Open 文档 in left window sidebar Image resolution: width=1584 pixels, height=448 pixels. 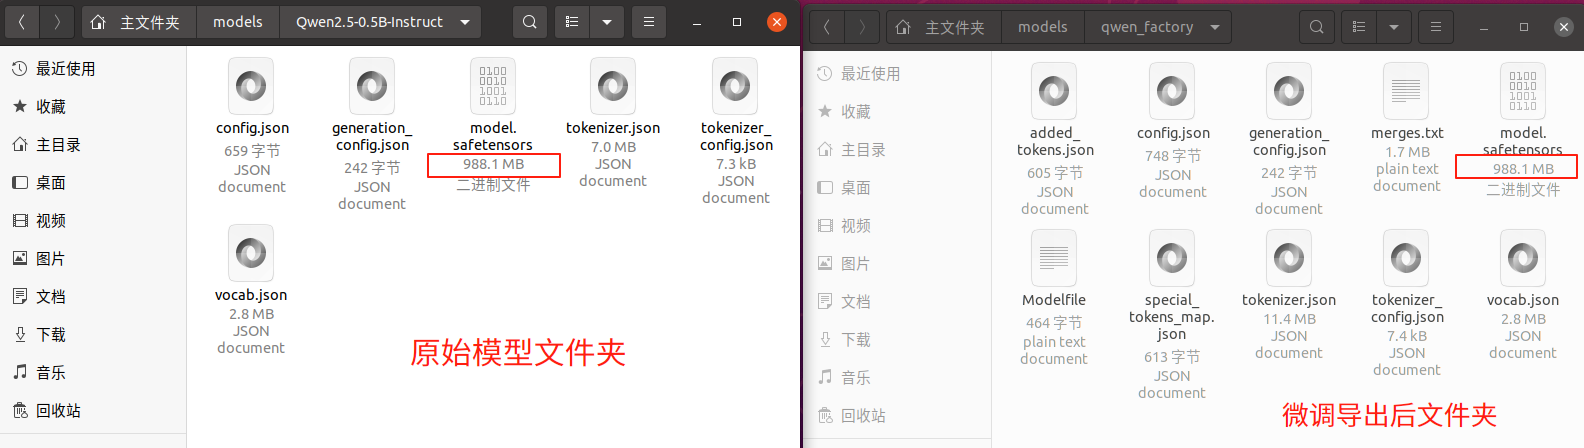click(x=93, y=297)
